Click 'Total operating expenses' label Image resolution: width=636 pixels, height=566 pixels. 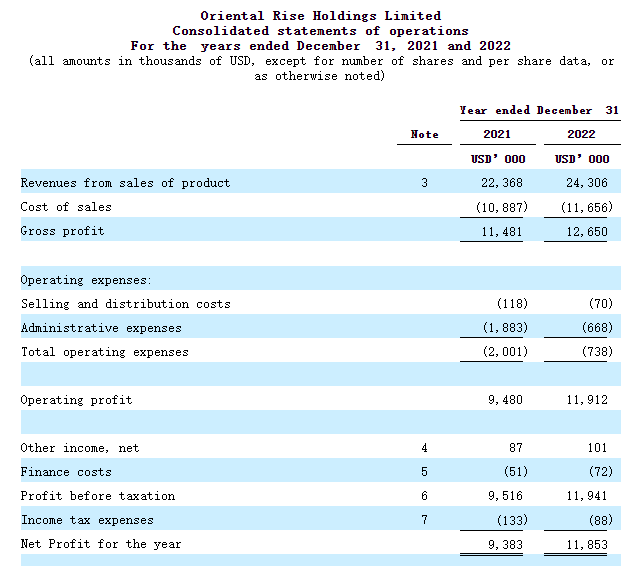[105, 352]
